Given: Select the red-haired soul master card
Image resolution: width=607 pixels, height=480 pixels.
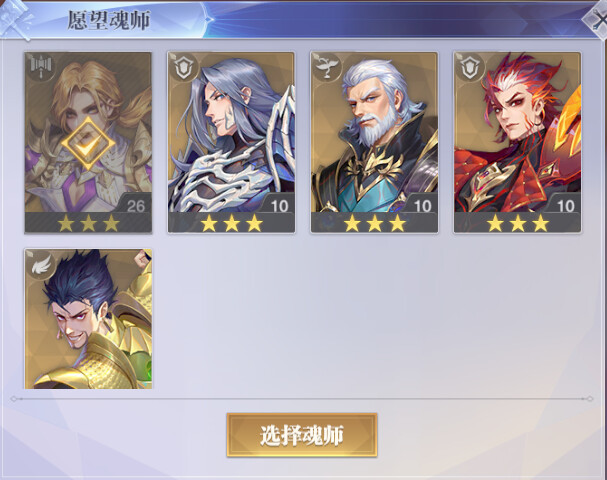Looking at the screenshot, I should tap(518, 142).
